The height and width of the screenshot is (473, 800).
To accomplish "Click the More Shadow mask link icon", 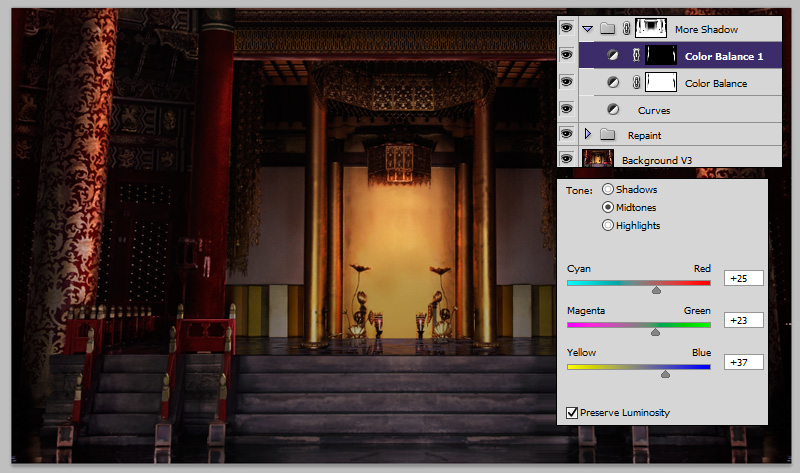I will [x=627, y=29].
